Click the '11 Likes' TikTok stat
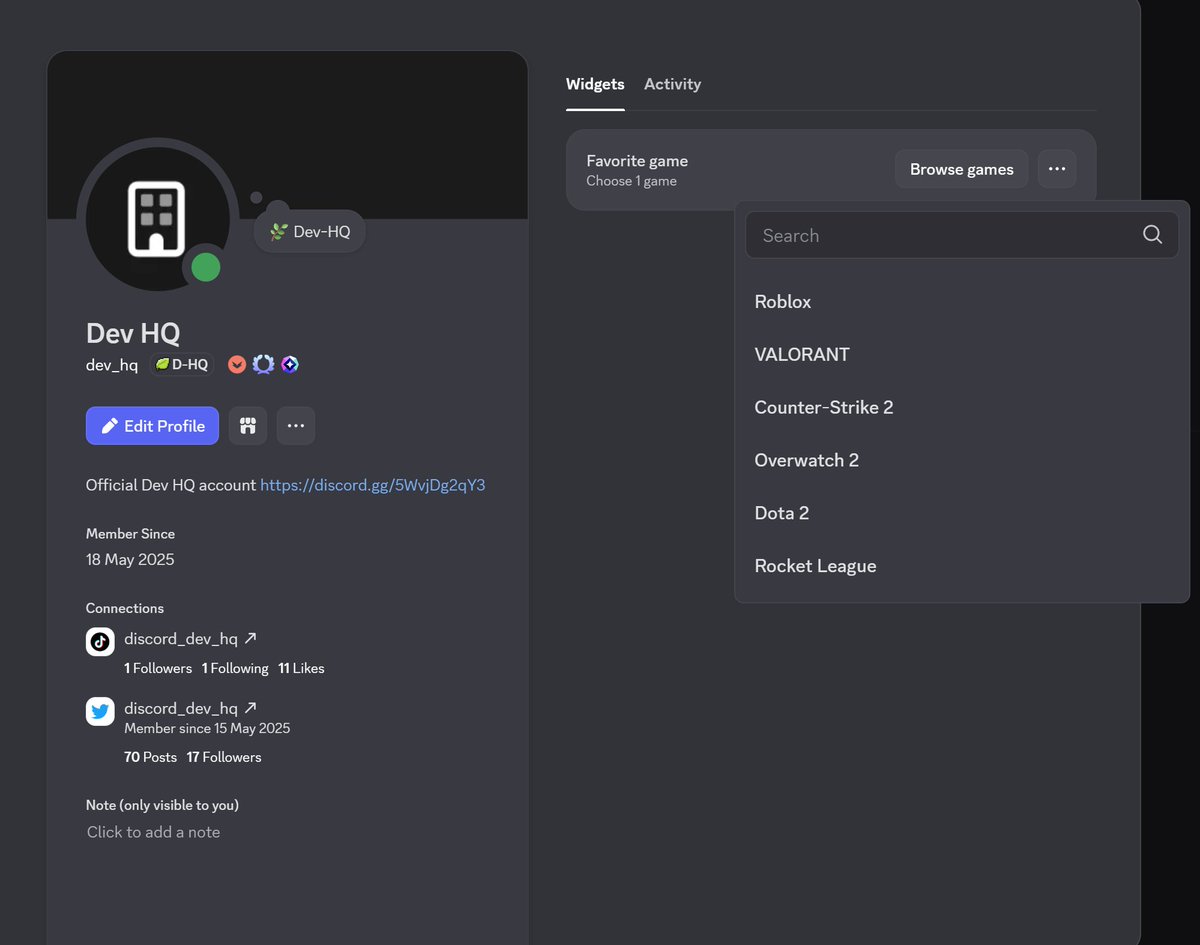1200x945 pixels. (301, 668)
